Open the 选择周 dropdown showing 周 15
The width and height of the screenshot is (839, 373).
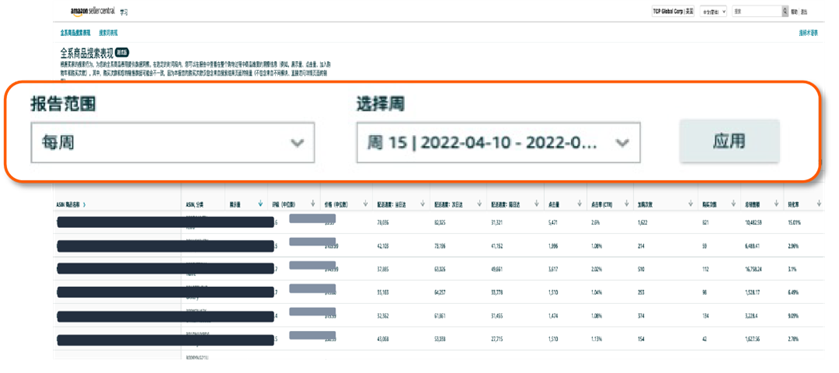coord(498,142)
